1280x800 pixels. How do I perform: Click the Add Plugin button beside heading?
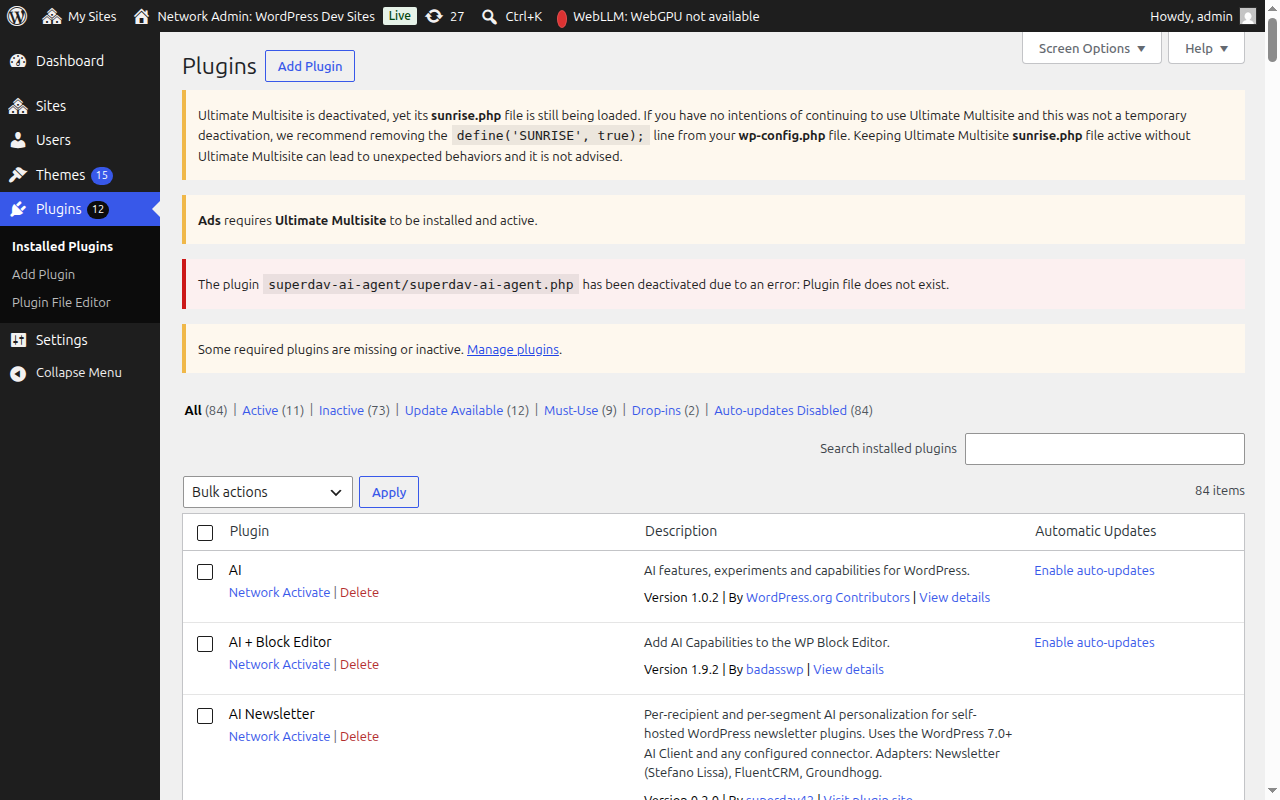pos(310,66)
